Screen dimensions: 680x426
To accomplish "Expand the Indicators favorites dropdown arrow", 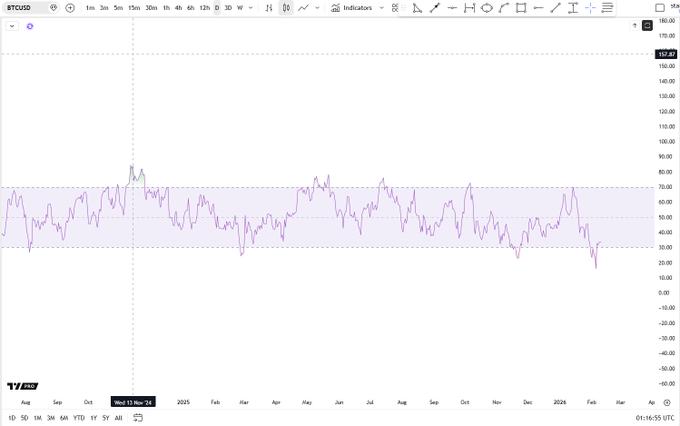I will point(381,8).
